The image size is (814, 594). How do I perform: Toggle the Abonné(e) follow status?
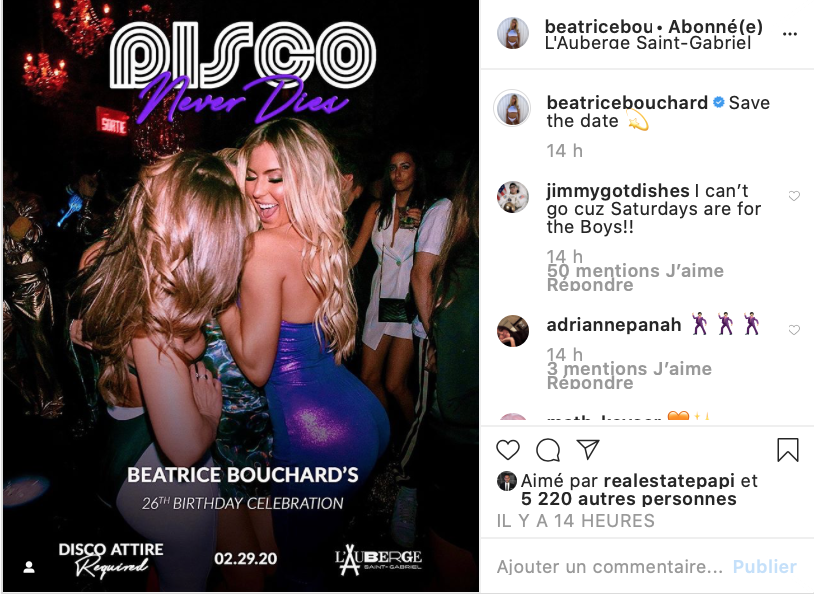[715, 26]
